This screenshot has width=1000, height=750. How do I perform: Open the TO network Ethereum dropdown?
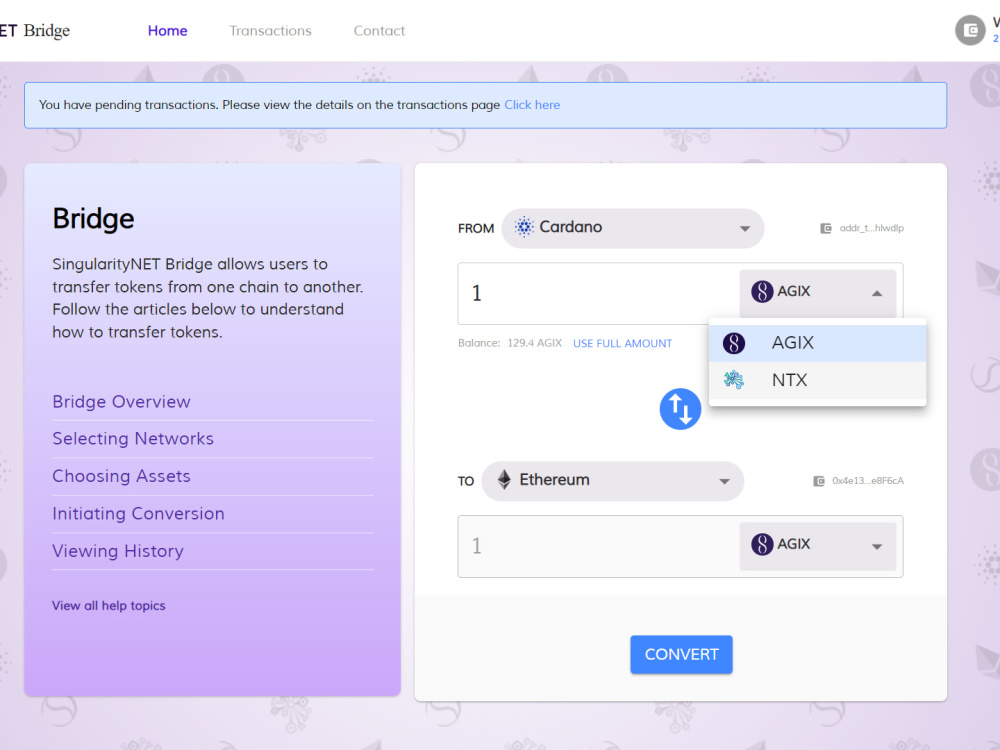(612, 481)
